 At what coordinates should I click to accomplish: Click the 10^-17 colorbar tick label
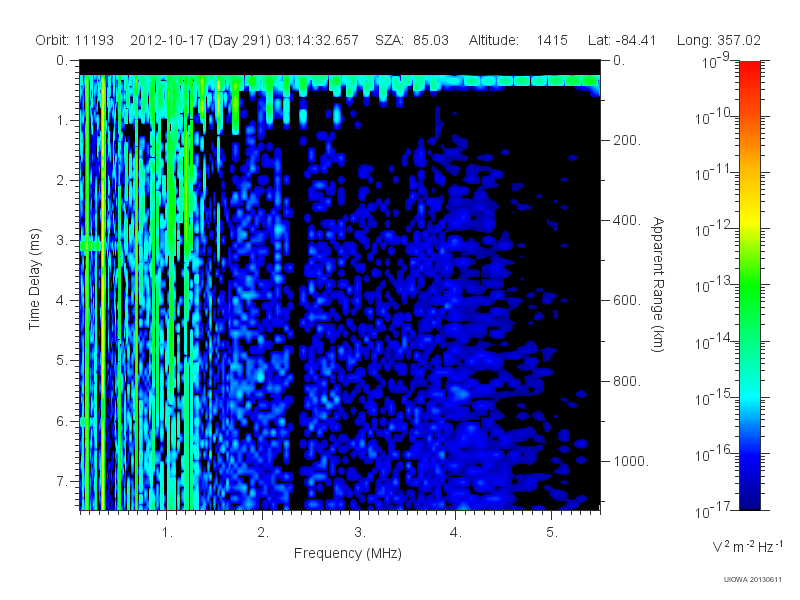[x=714, y=510]
